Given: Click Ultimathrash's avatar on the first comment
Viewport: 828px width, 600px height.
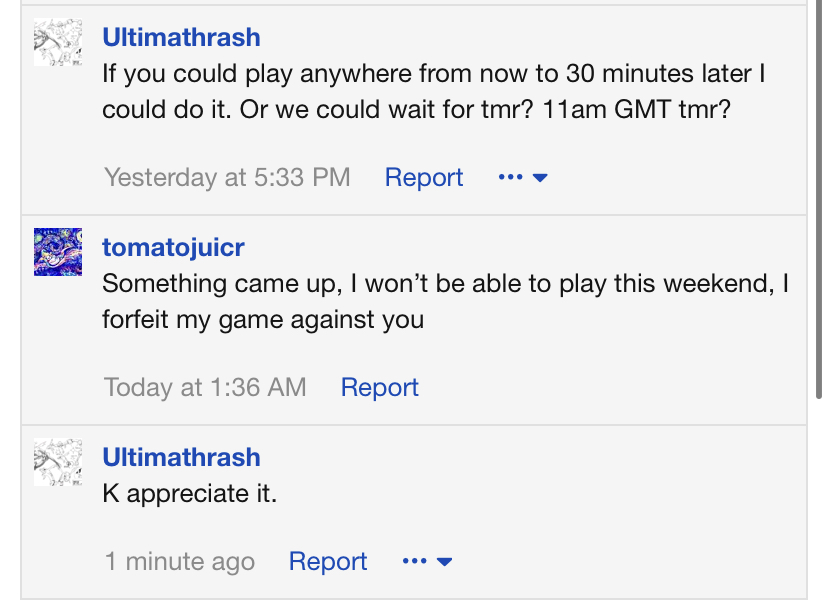Looking at the screenshot, I should tap(58, 42).
